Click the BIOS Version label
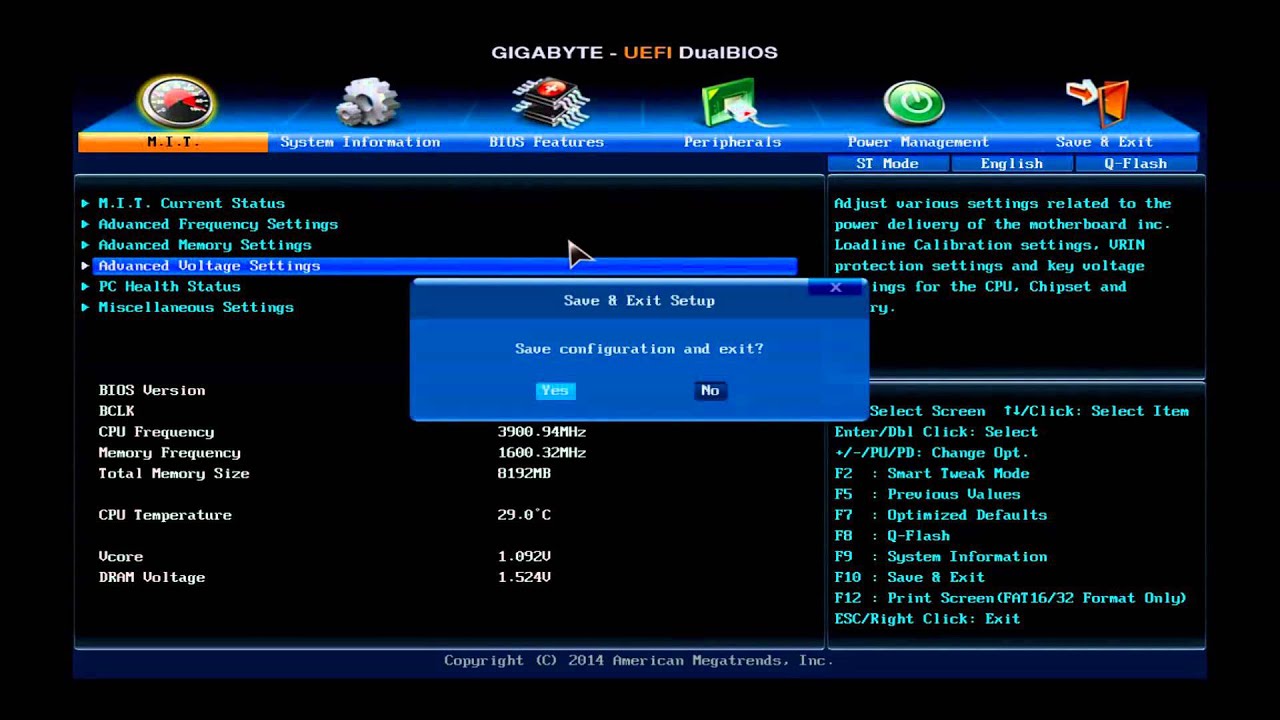The height and width of the screenshot is (720, 1280). (152, 391)
